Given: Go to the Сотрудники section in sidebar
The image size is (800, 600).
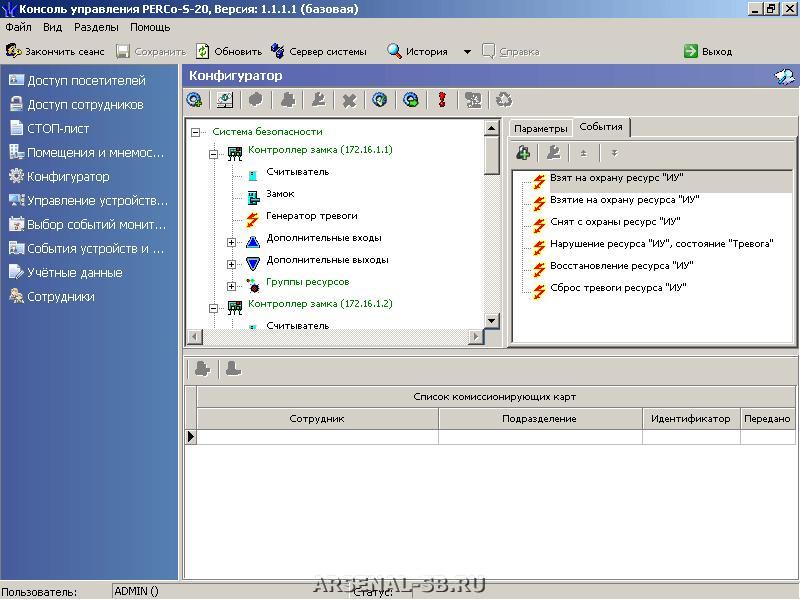Looking at the screenshot, I should [x=60, y=296].
